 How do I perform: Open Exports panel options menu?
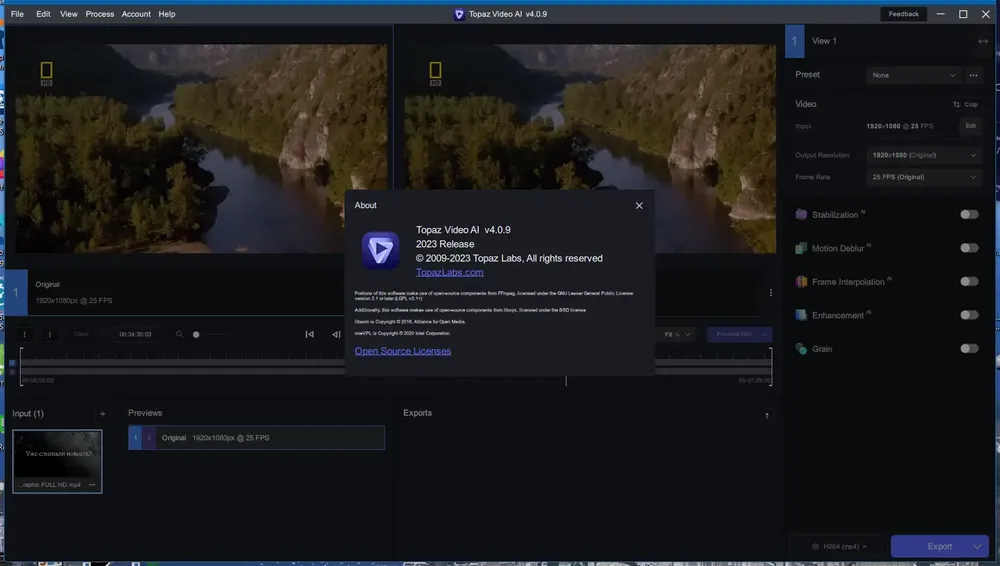point(767,415)
